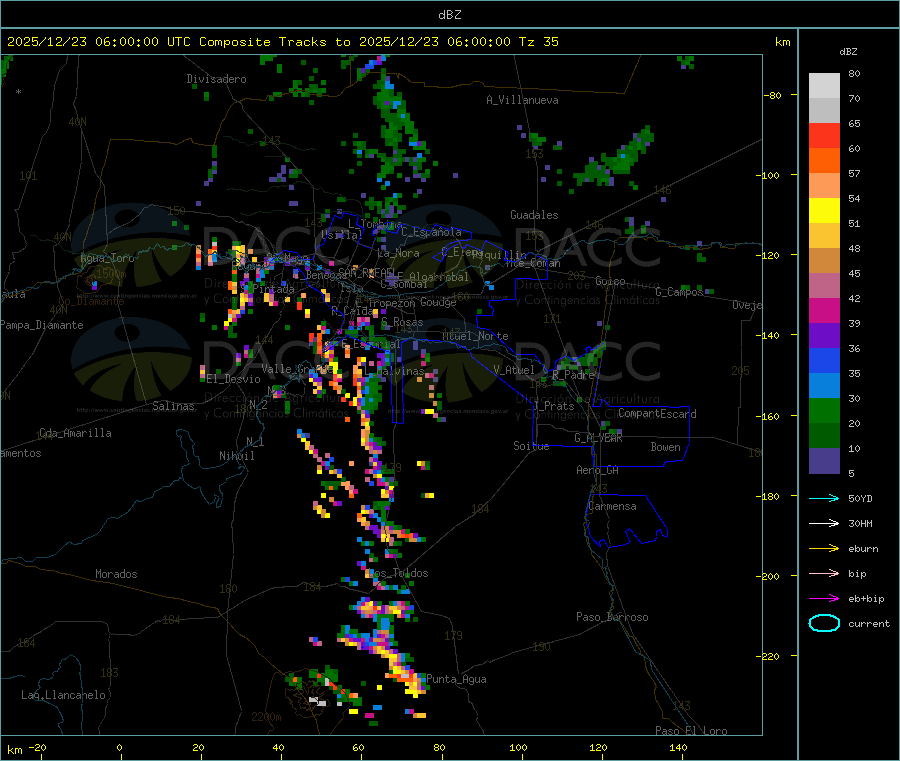
Task: Click the '-80' tick on vertical km axis
Action: (773, 95)
